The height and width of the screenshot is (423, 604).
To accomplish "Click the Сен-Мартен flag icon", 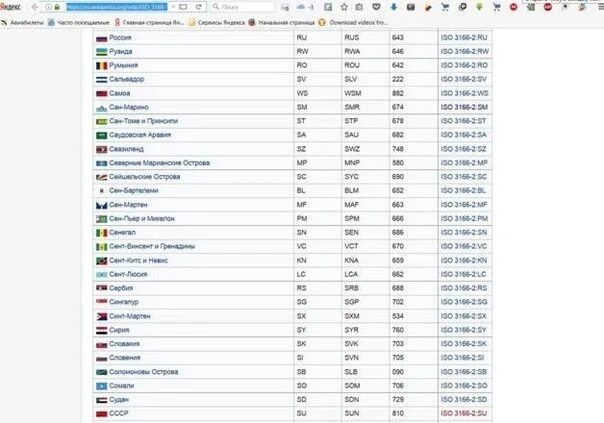I will coord(101,205).
